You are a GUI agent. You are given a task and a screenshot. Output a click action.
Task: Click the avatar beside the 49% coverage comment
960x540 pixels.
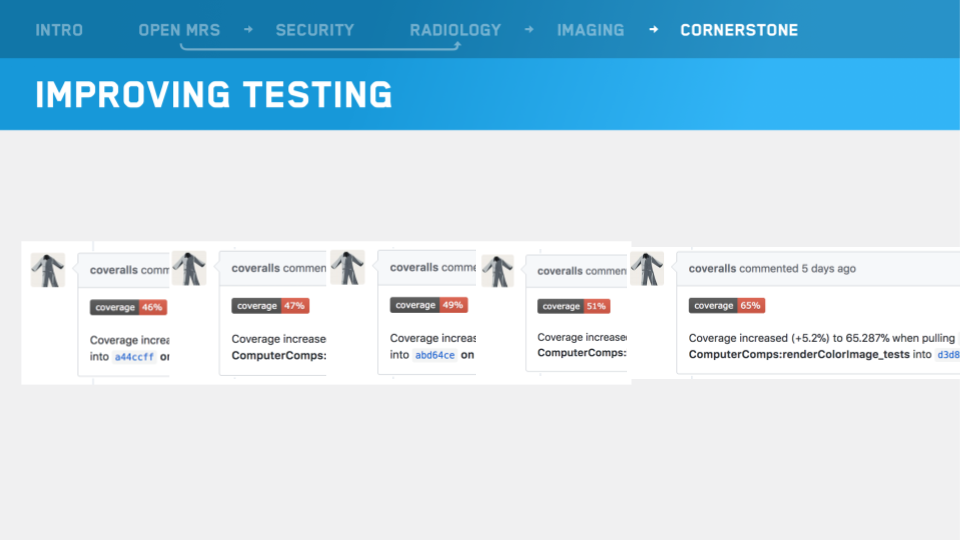(x=347, y=267)
